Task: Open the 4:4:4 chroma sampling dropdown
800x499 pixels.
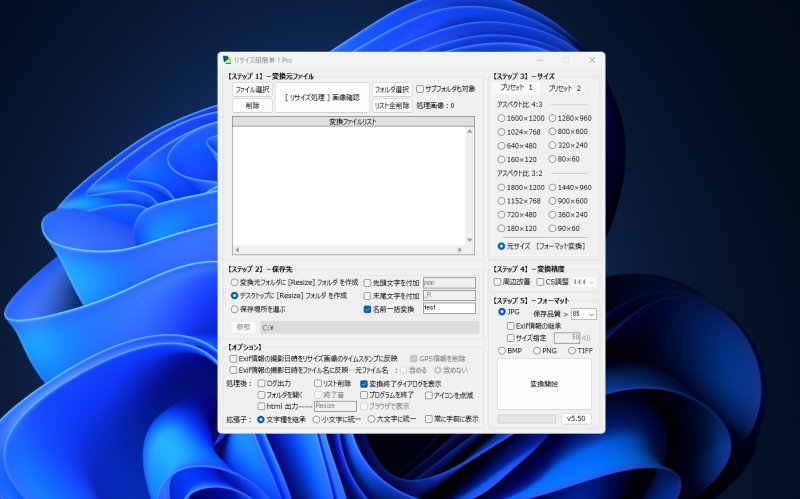Action: coord(584,282)
